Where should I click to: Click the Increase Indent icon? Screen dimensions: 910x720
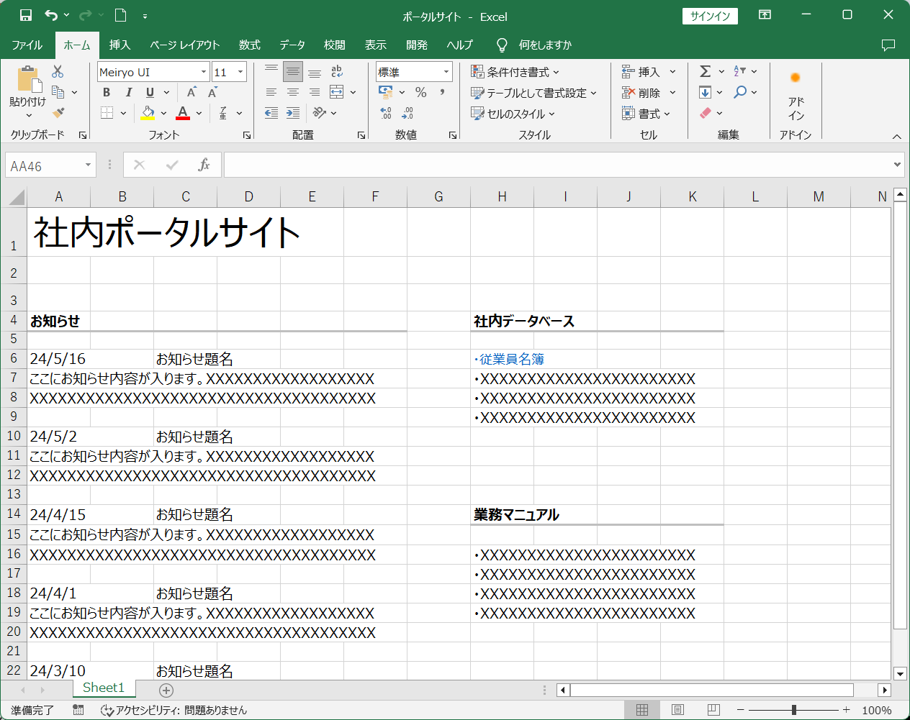pos(292,114)
